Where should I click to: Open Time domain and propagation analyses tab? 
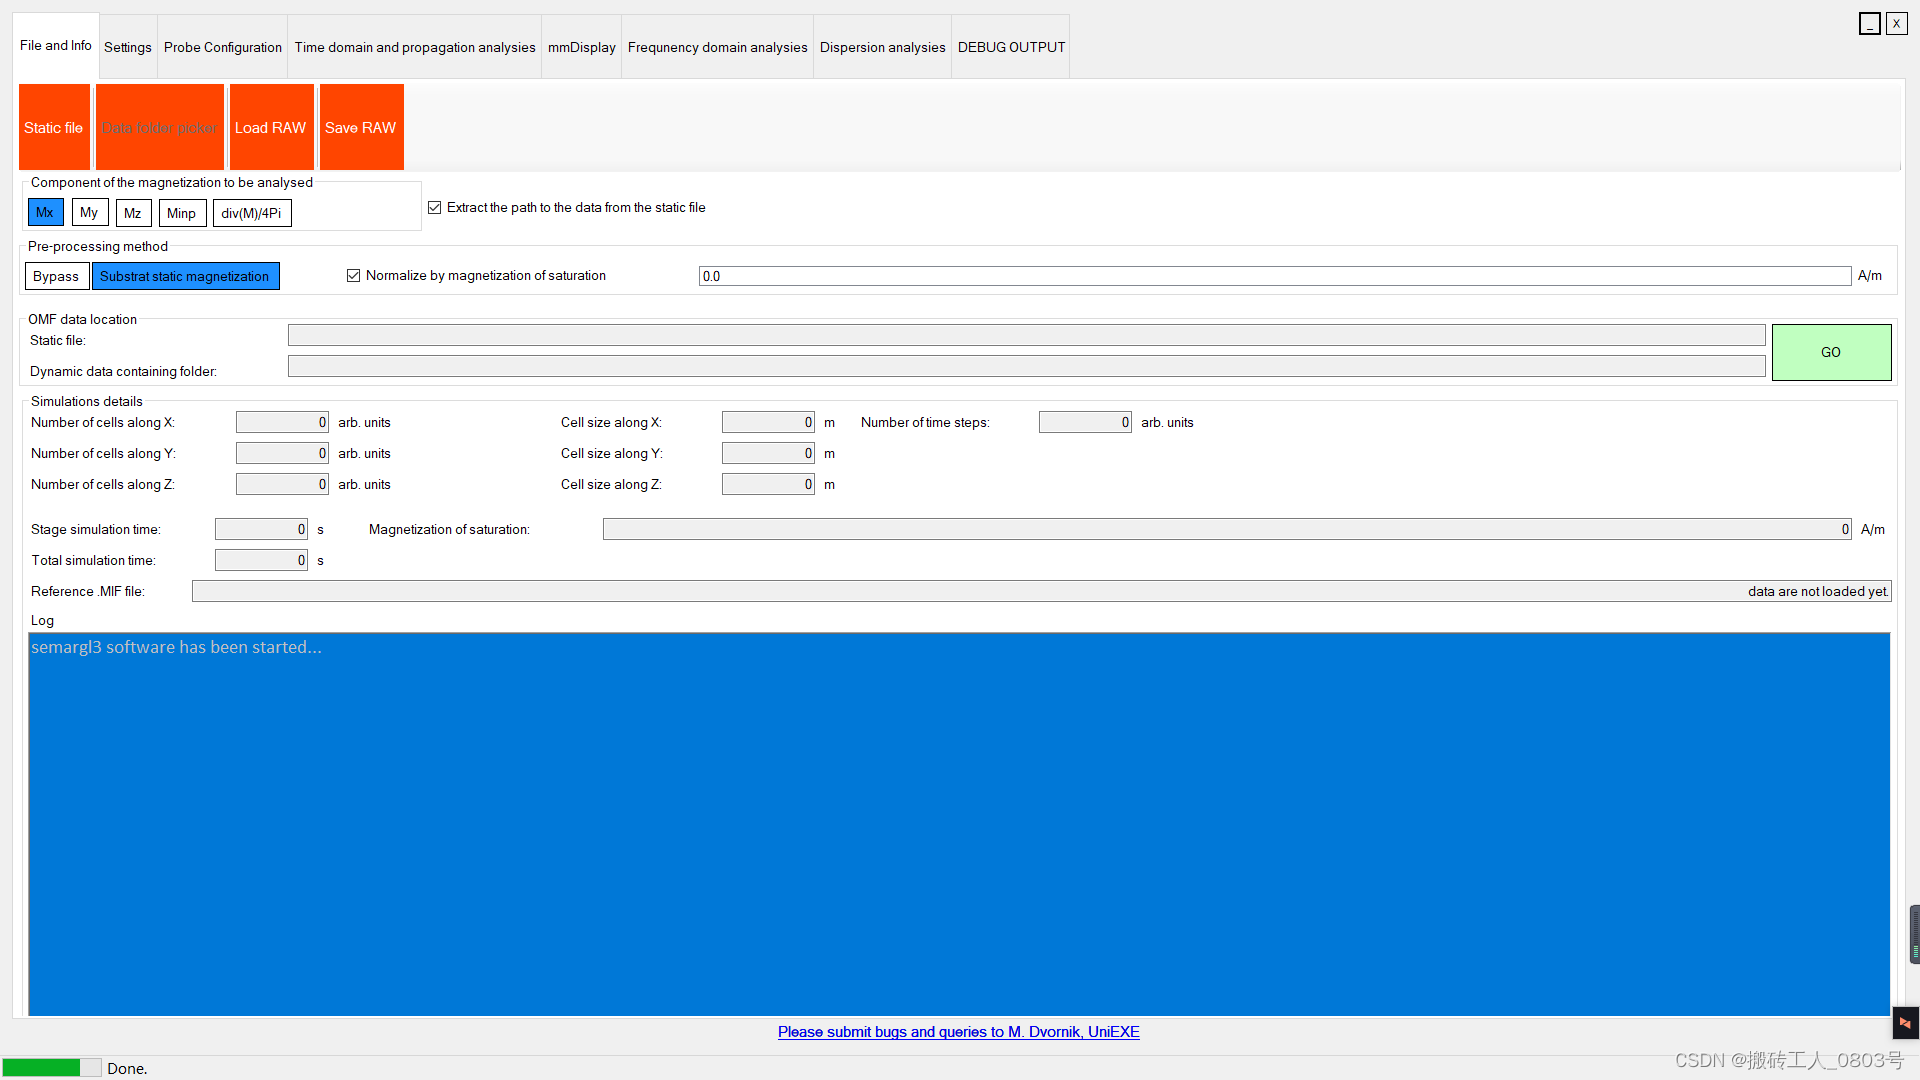click(415, 47)
